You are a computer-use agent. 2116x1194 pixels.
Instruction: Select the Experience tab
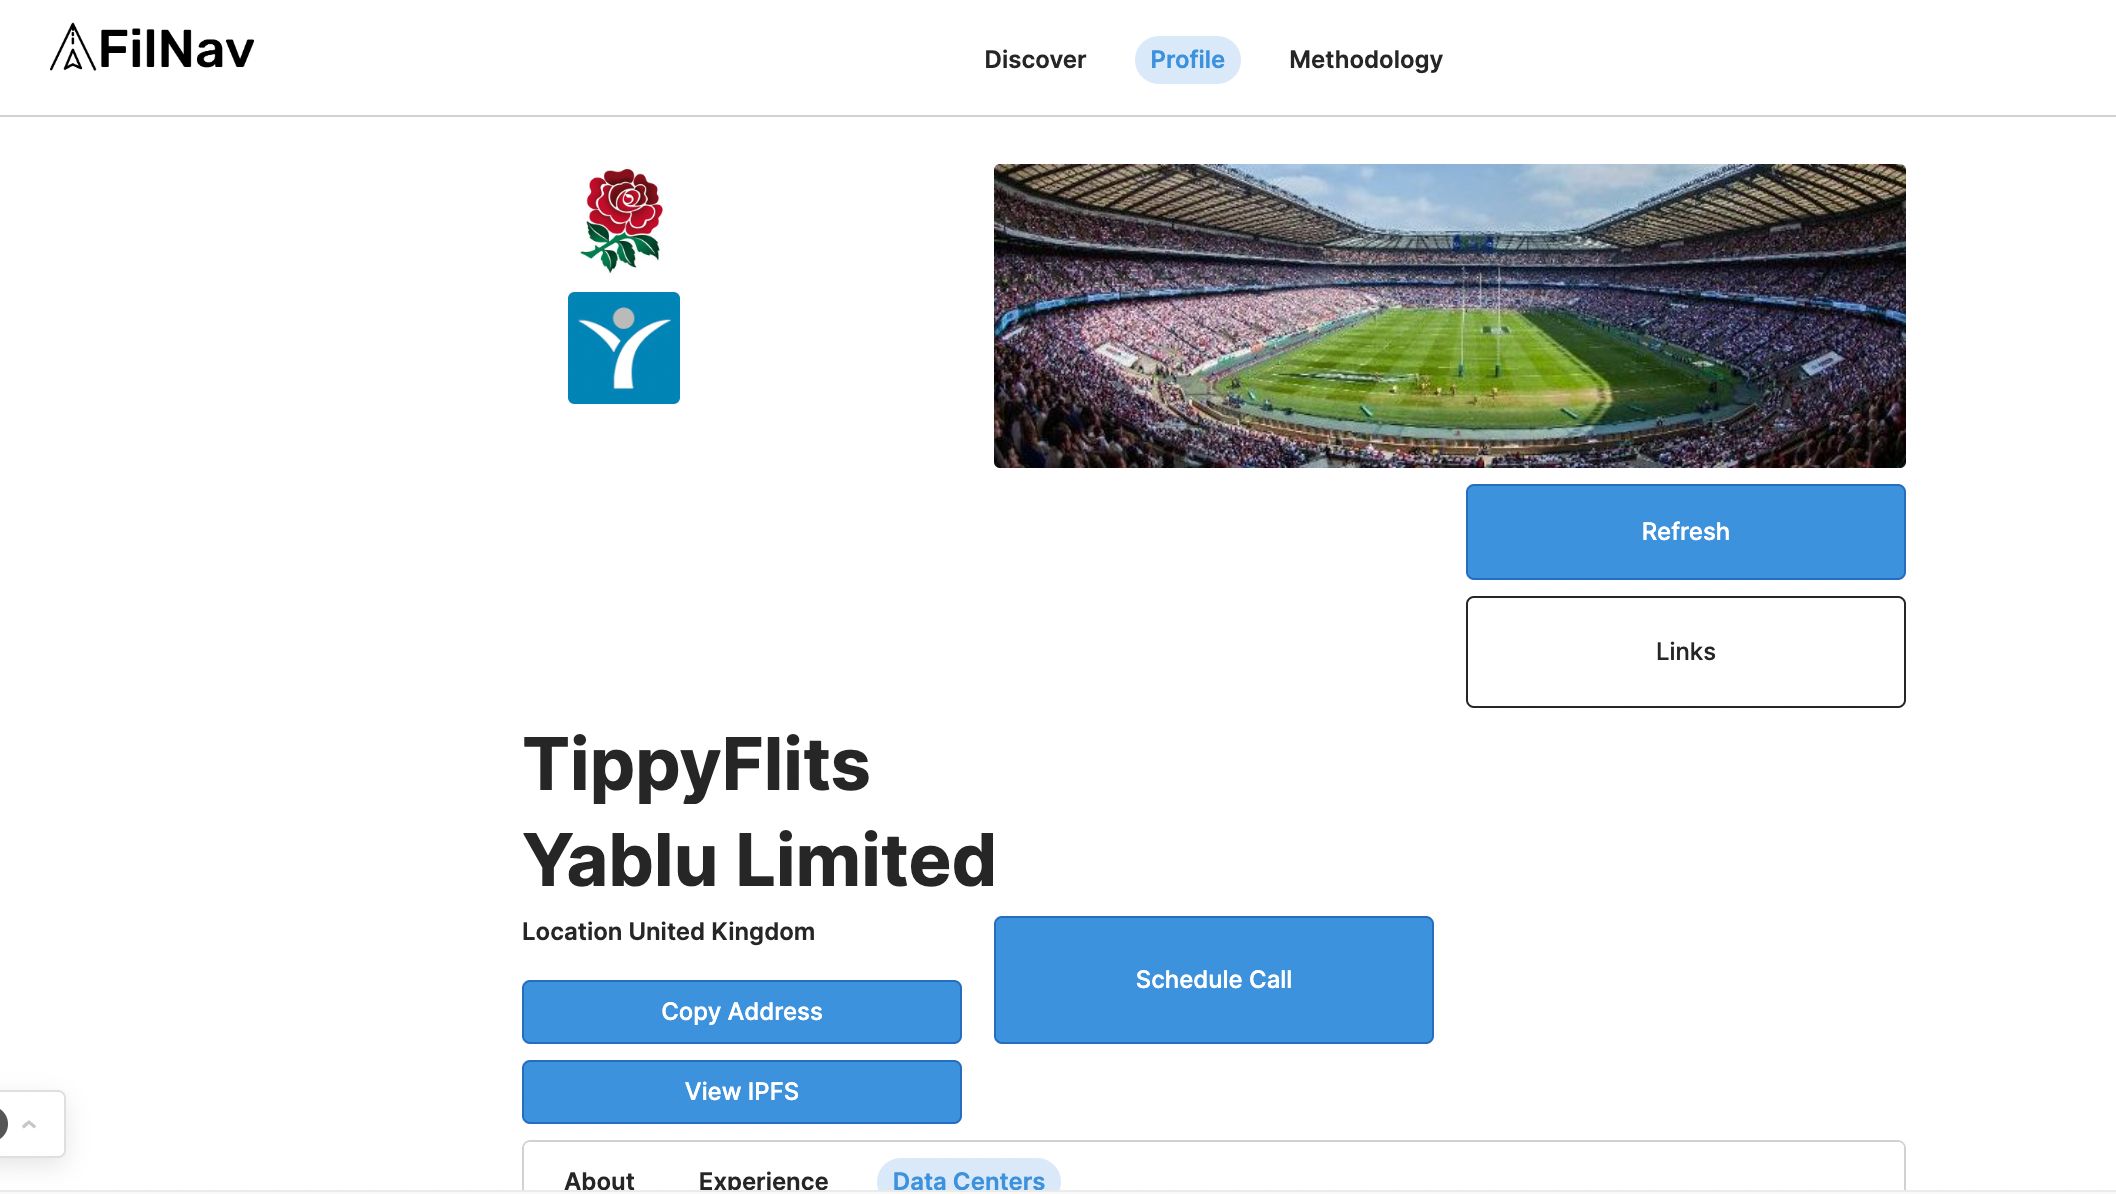click(x=763, y=1179)
